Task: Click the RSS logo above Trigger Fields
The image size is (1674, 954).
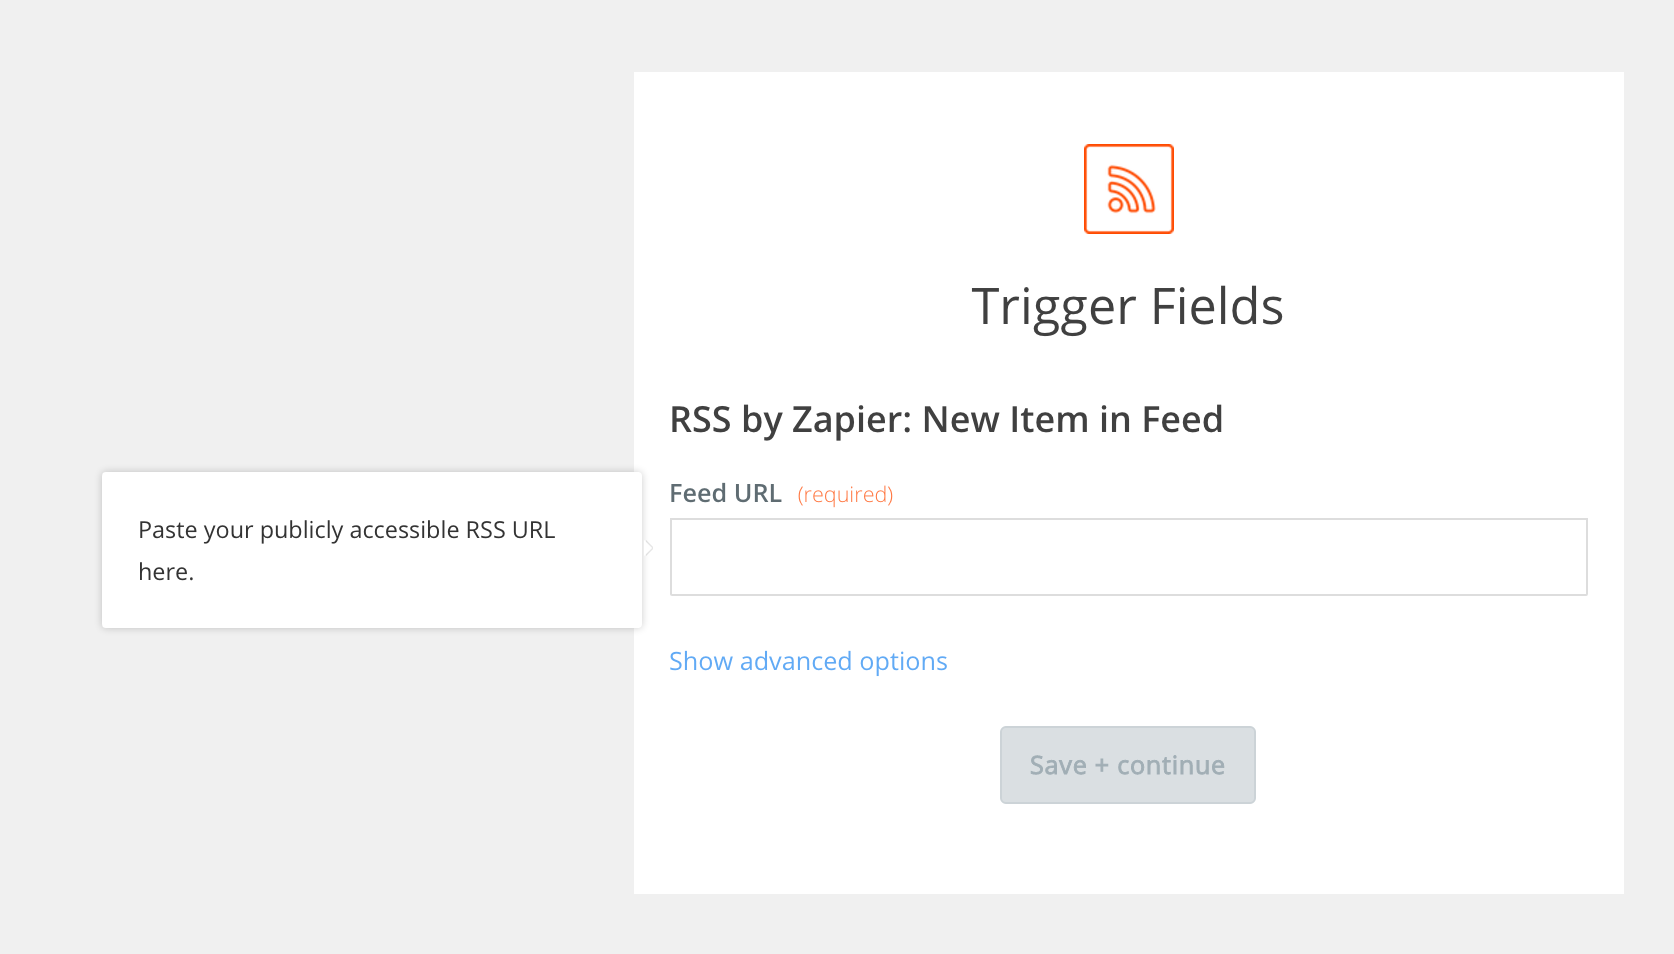Action: 1128,189
